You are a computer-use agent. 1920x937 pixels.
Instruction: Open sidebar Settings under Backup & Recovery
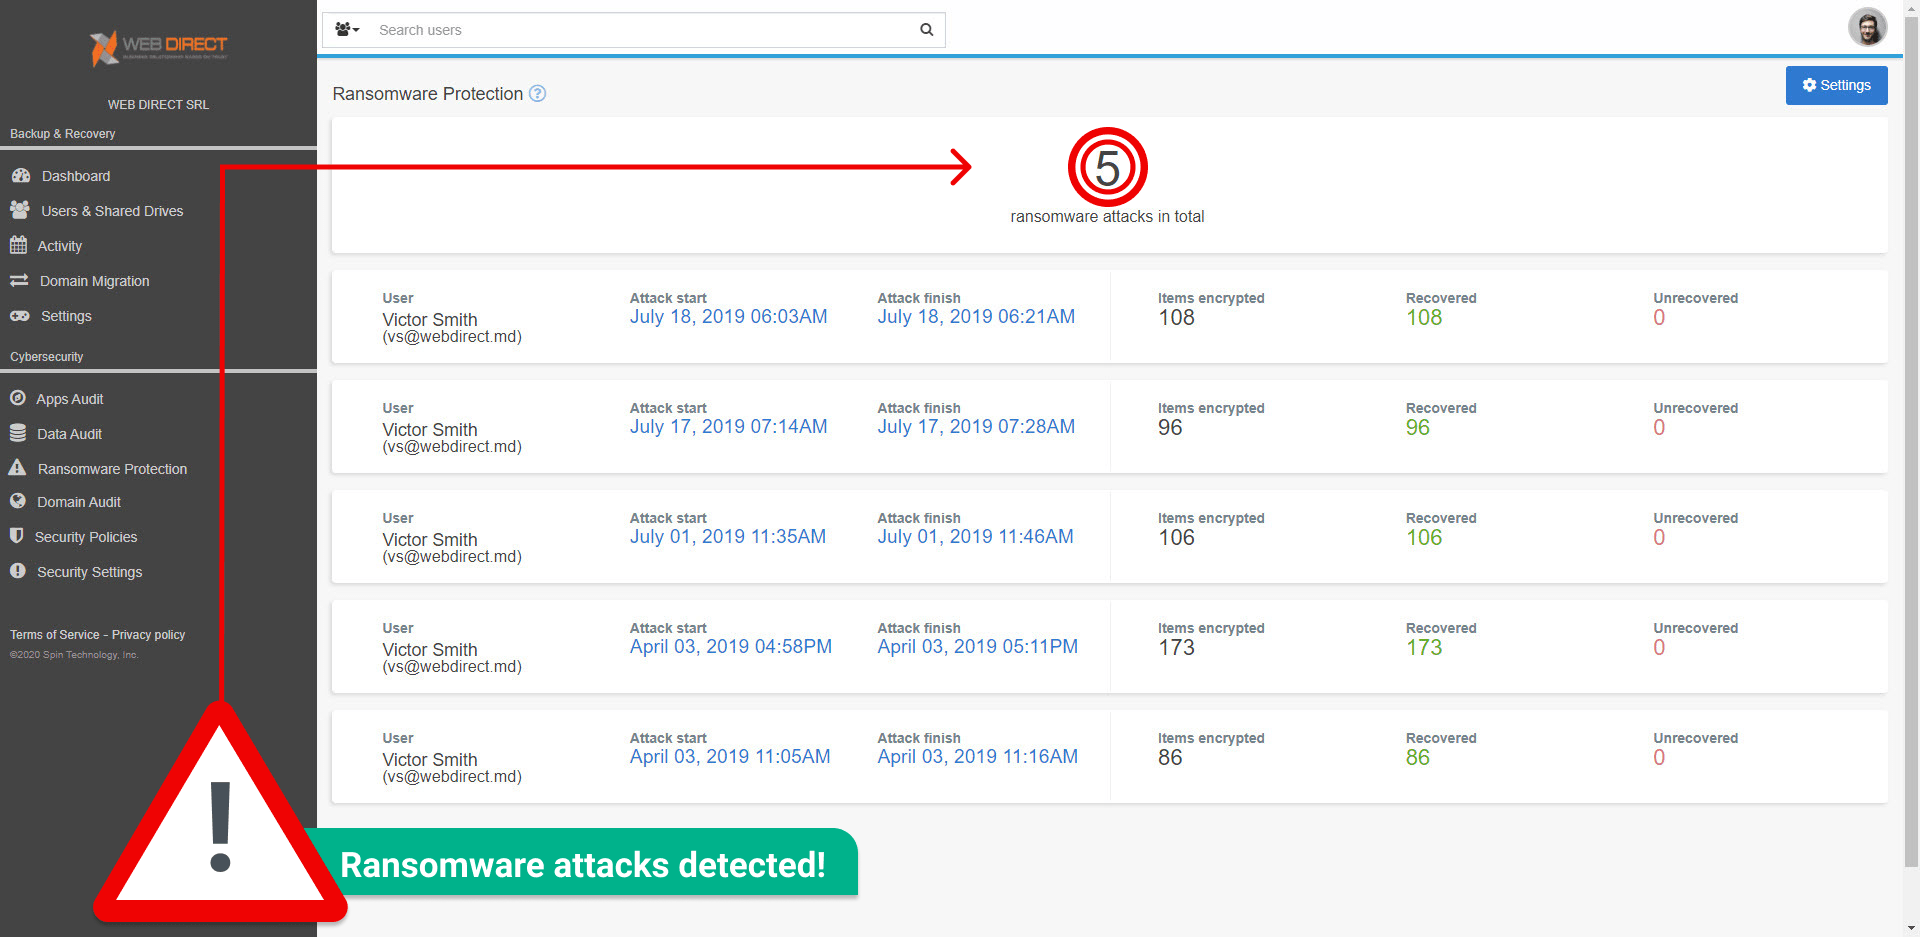pos(66,316)
